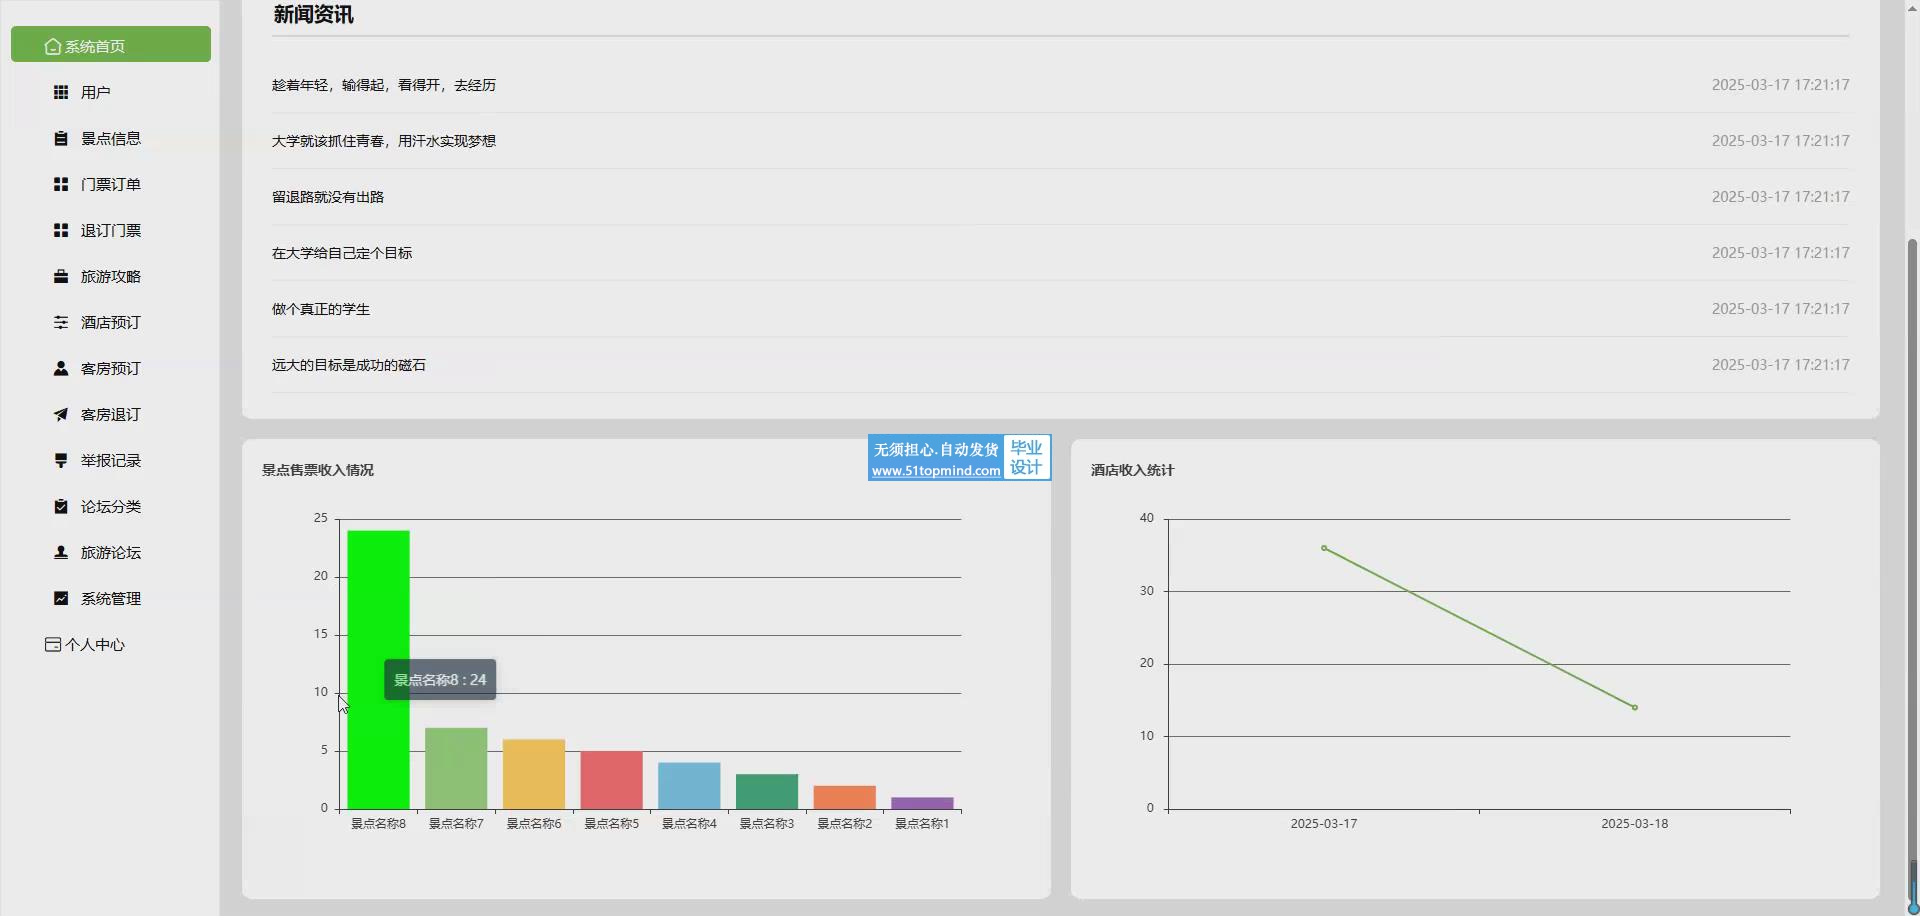Click the briefcase icon beside 旅游攻略
Viewport: 1920px width, 916px height.
(61, 276)
